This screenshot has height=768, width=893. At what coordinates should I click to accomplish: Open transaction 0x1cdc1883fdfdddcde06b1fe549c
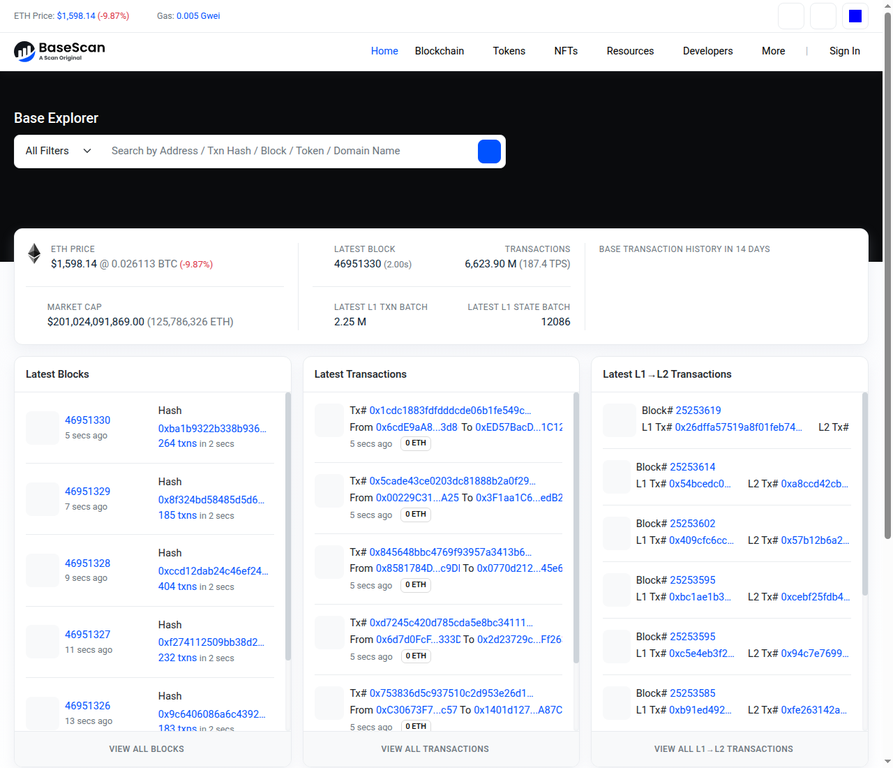click(x=450, y=410)
